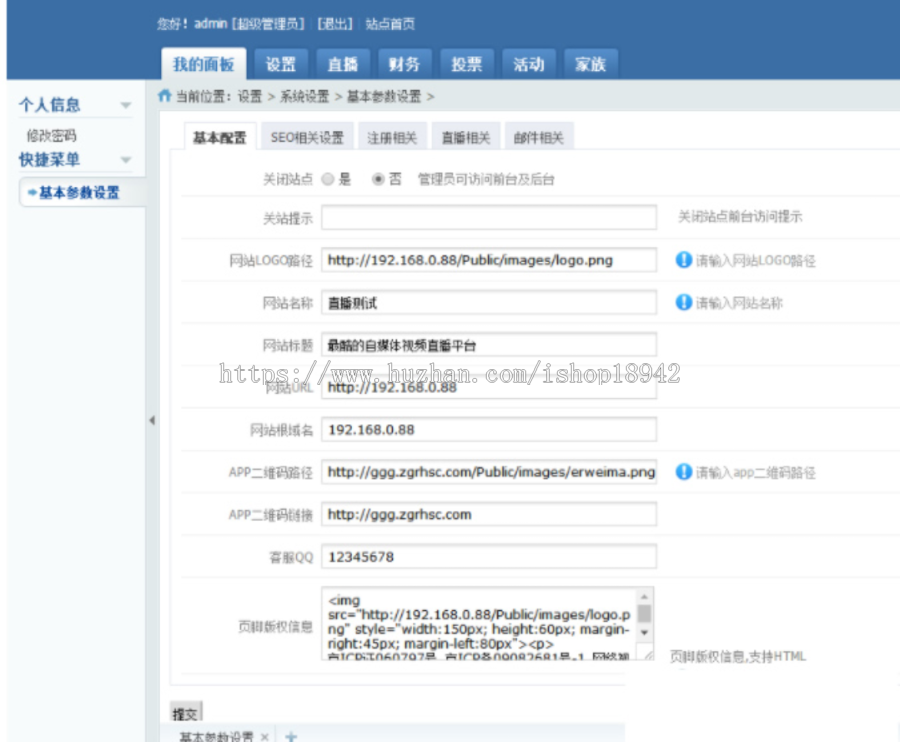Open 投票 main tab
This screenshot has width=900, height=742.
(466, 64)
